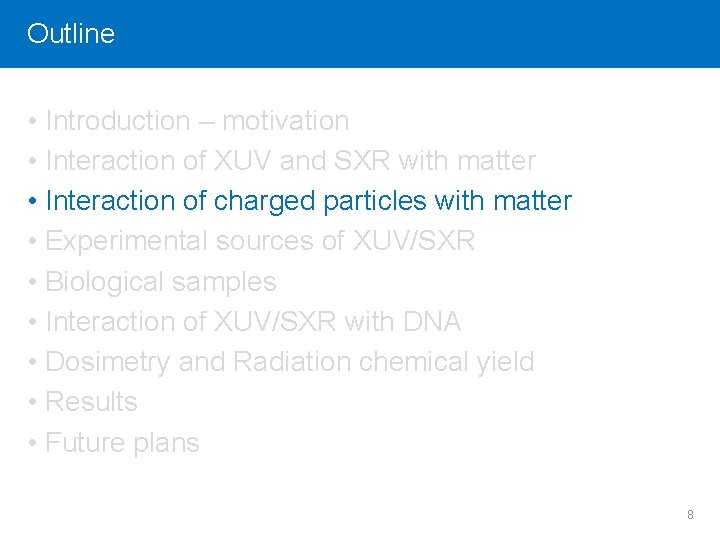The width and height of the screenshot is (720, 540).
Task: Select the "Biological samples" line
Action: pos(160,282)
